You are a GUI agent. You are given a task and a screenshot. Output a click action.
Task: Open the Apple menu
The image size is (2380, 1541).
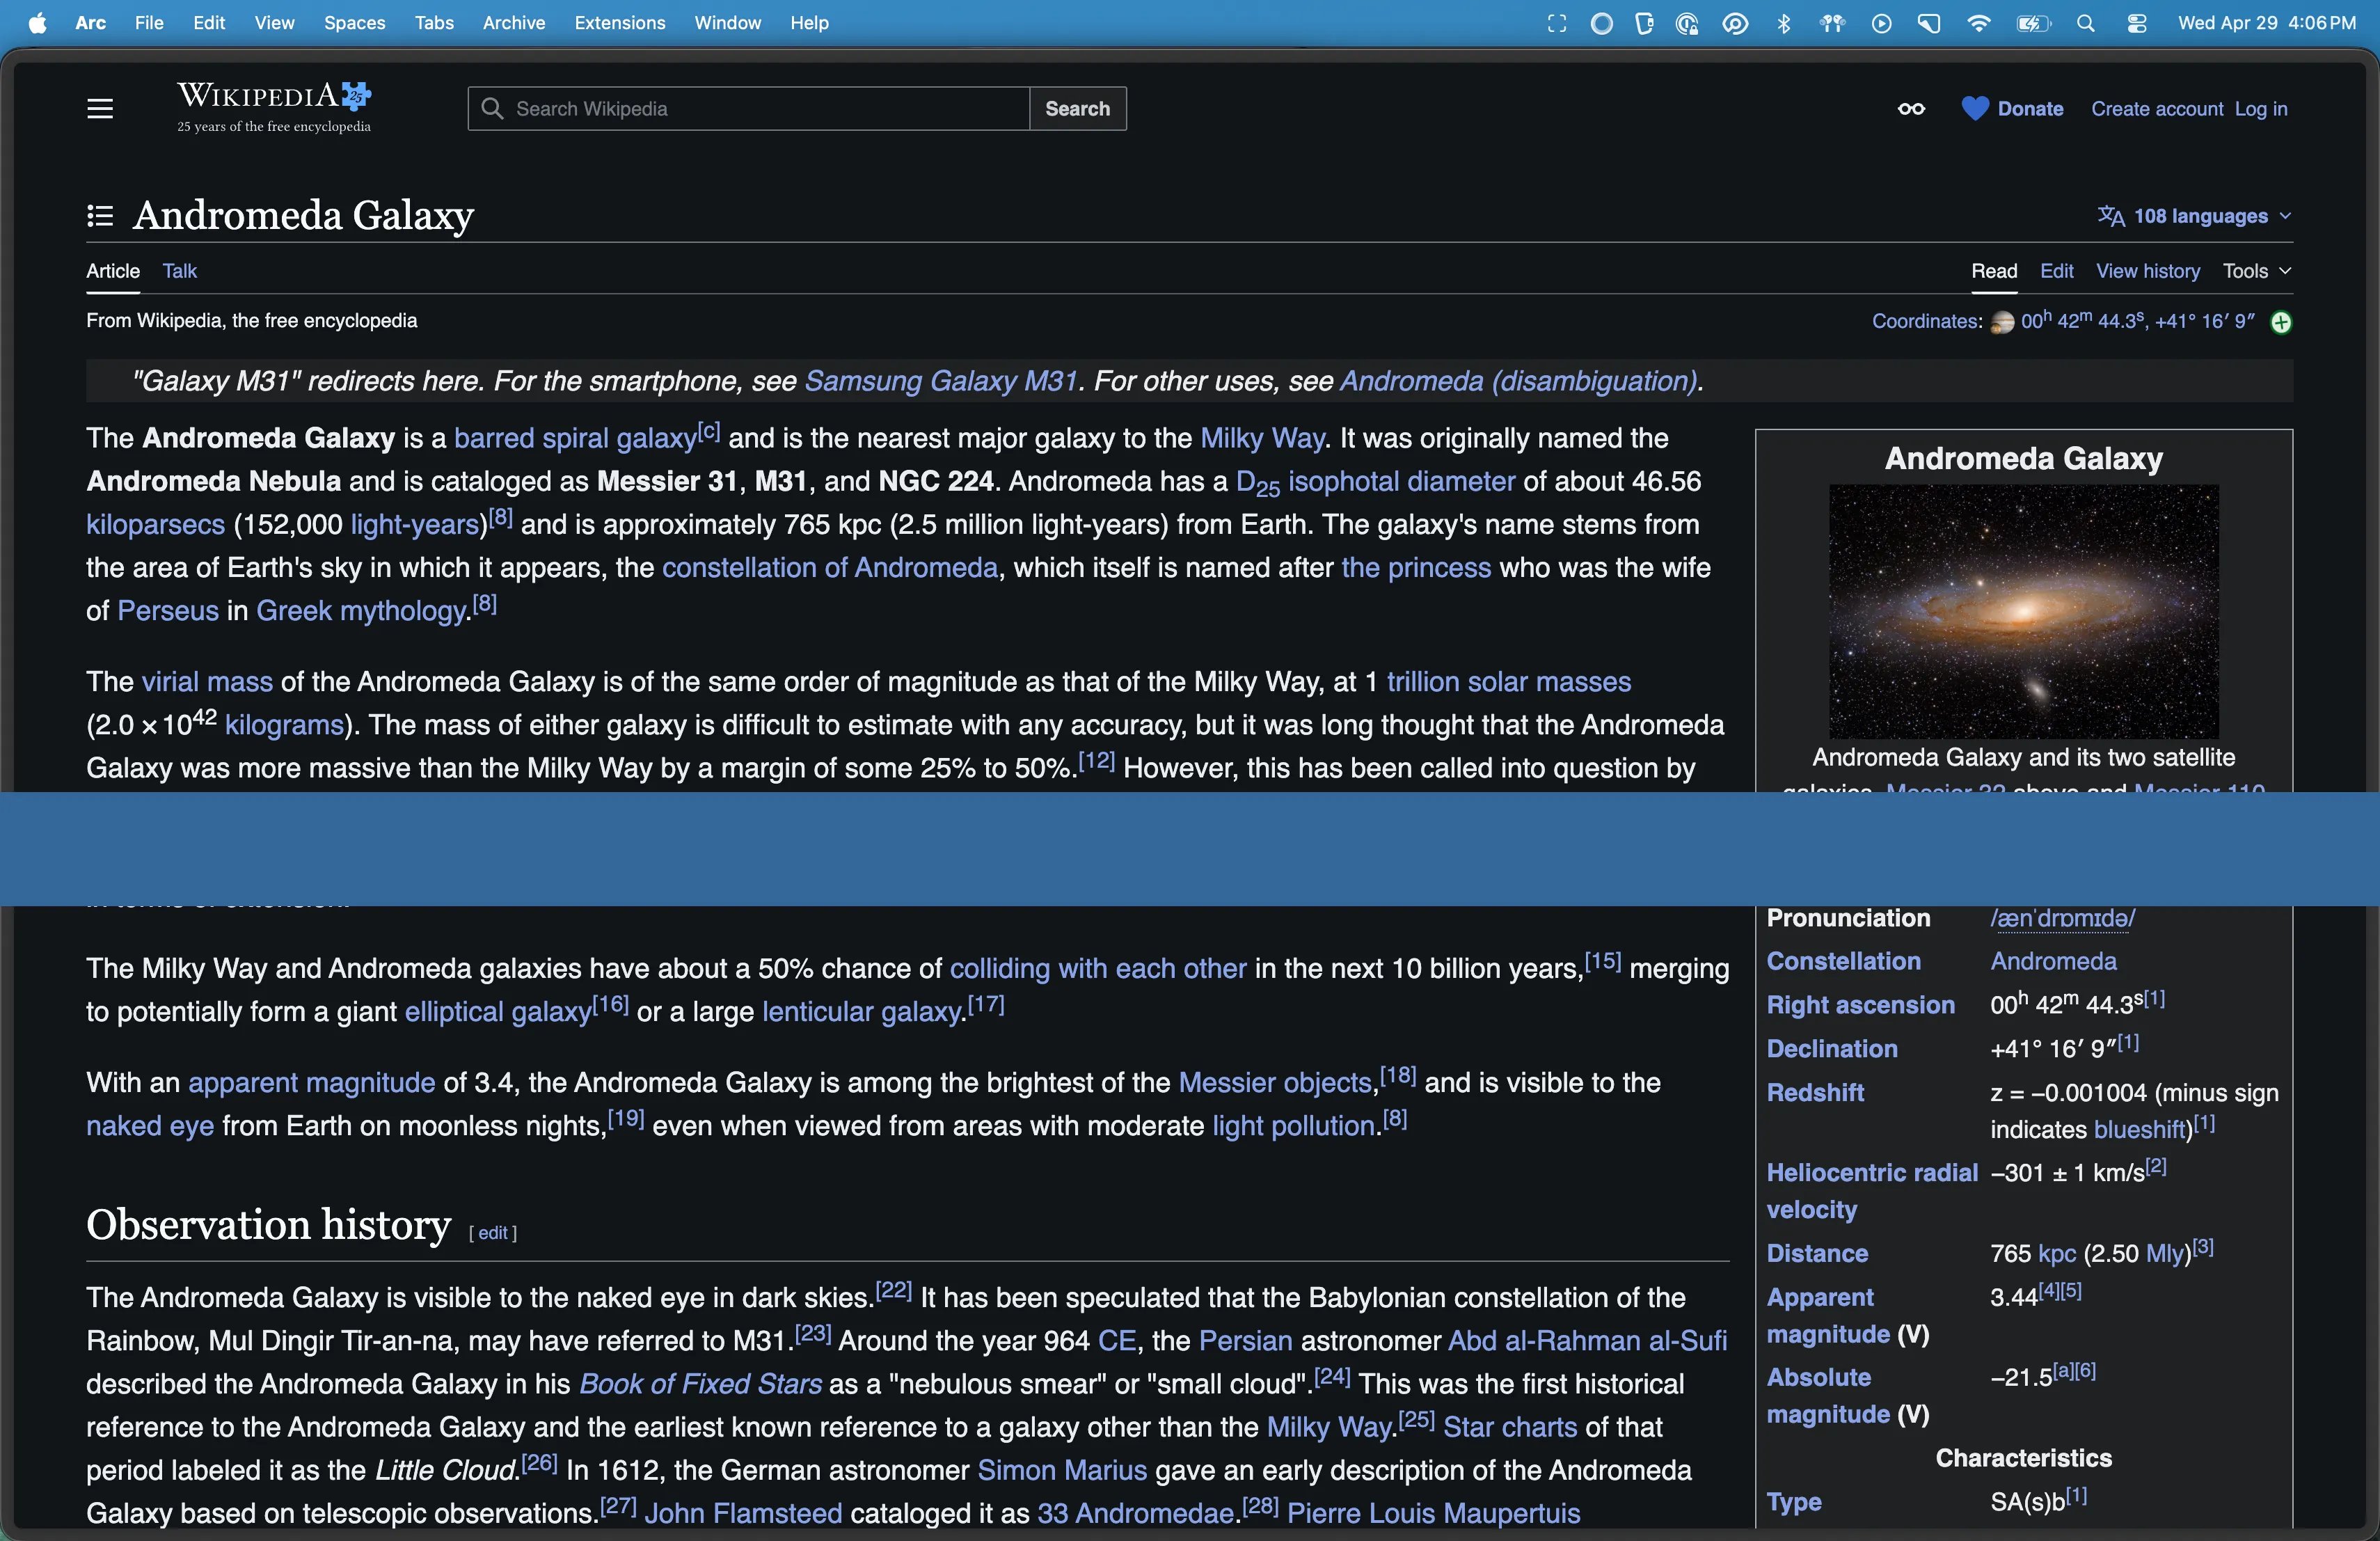pos(37,22)
